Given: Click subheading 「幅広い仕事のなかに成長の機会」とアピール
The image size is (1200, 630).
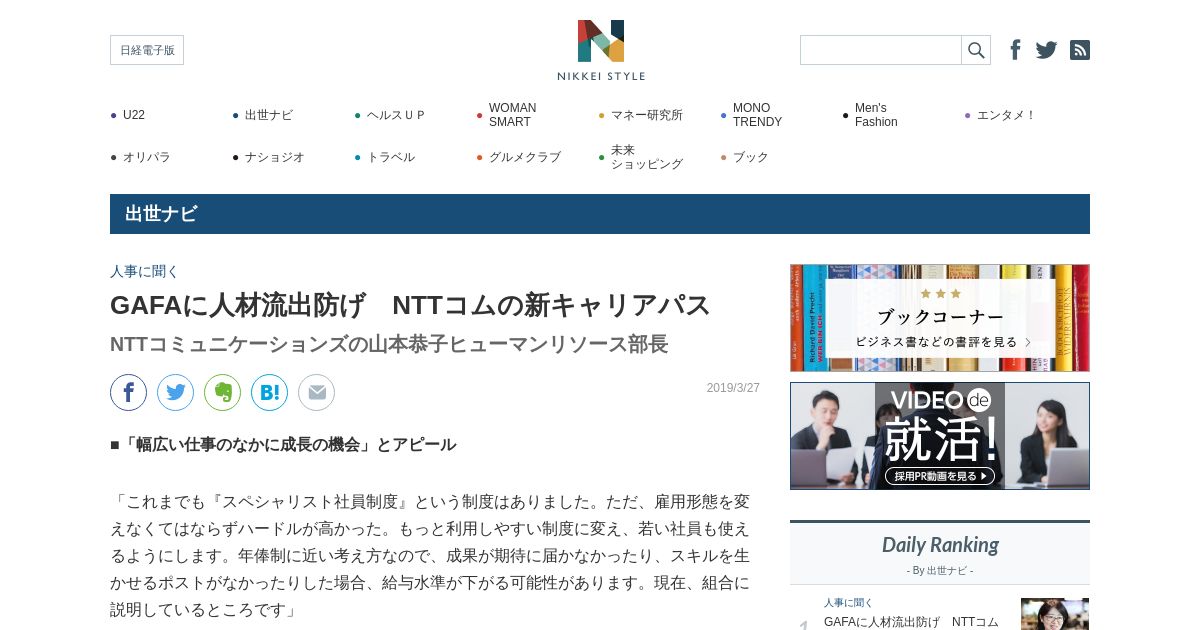Looking at the screenshot, I should click(283, 444).
